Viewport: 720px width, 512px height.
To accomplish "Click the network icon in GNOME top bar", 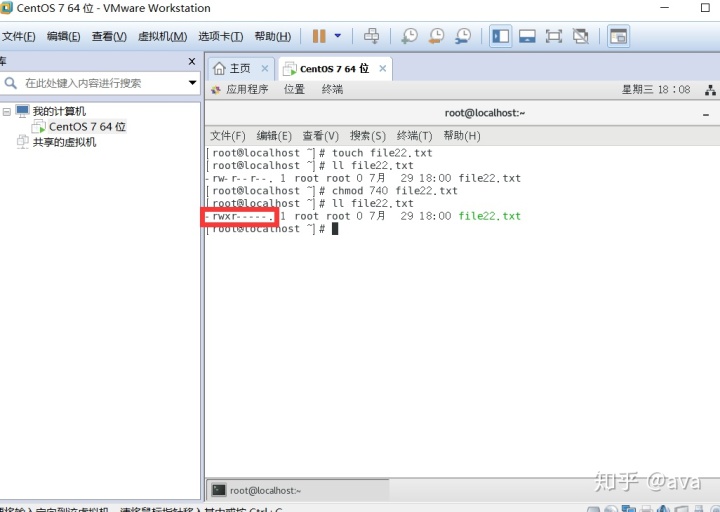I will tap(710, 90).
